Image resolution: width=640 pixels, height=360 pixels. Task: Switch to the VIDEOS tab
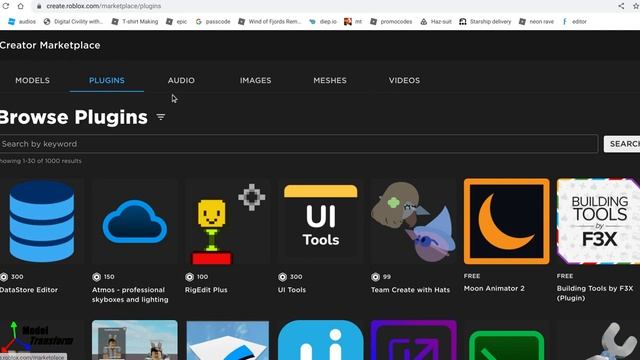click(404, 80)
